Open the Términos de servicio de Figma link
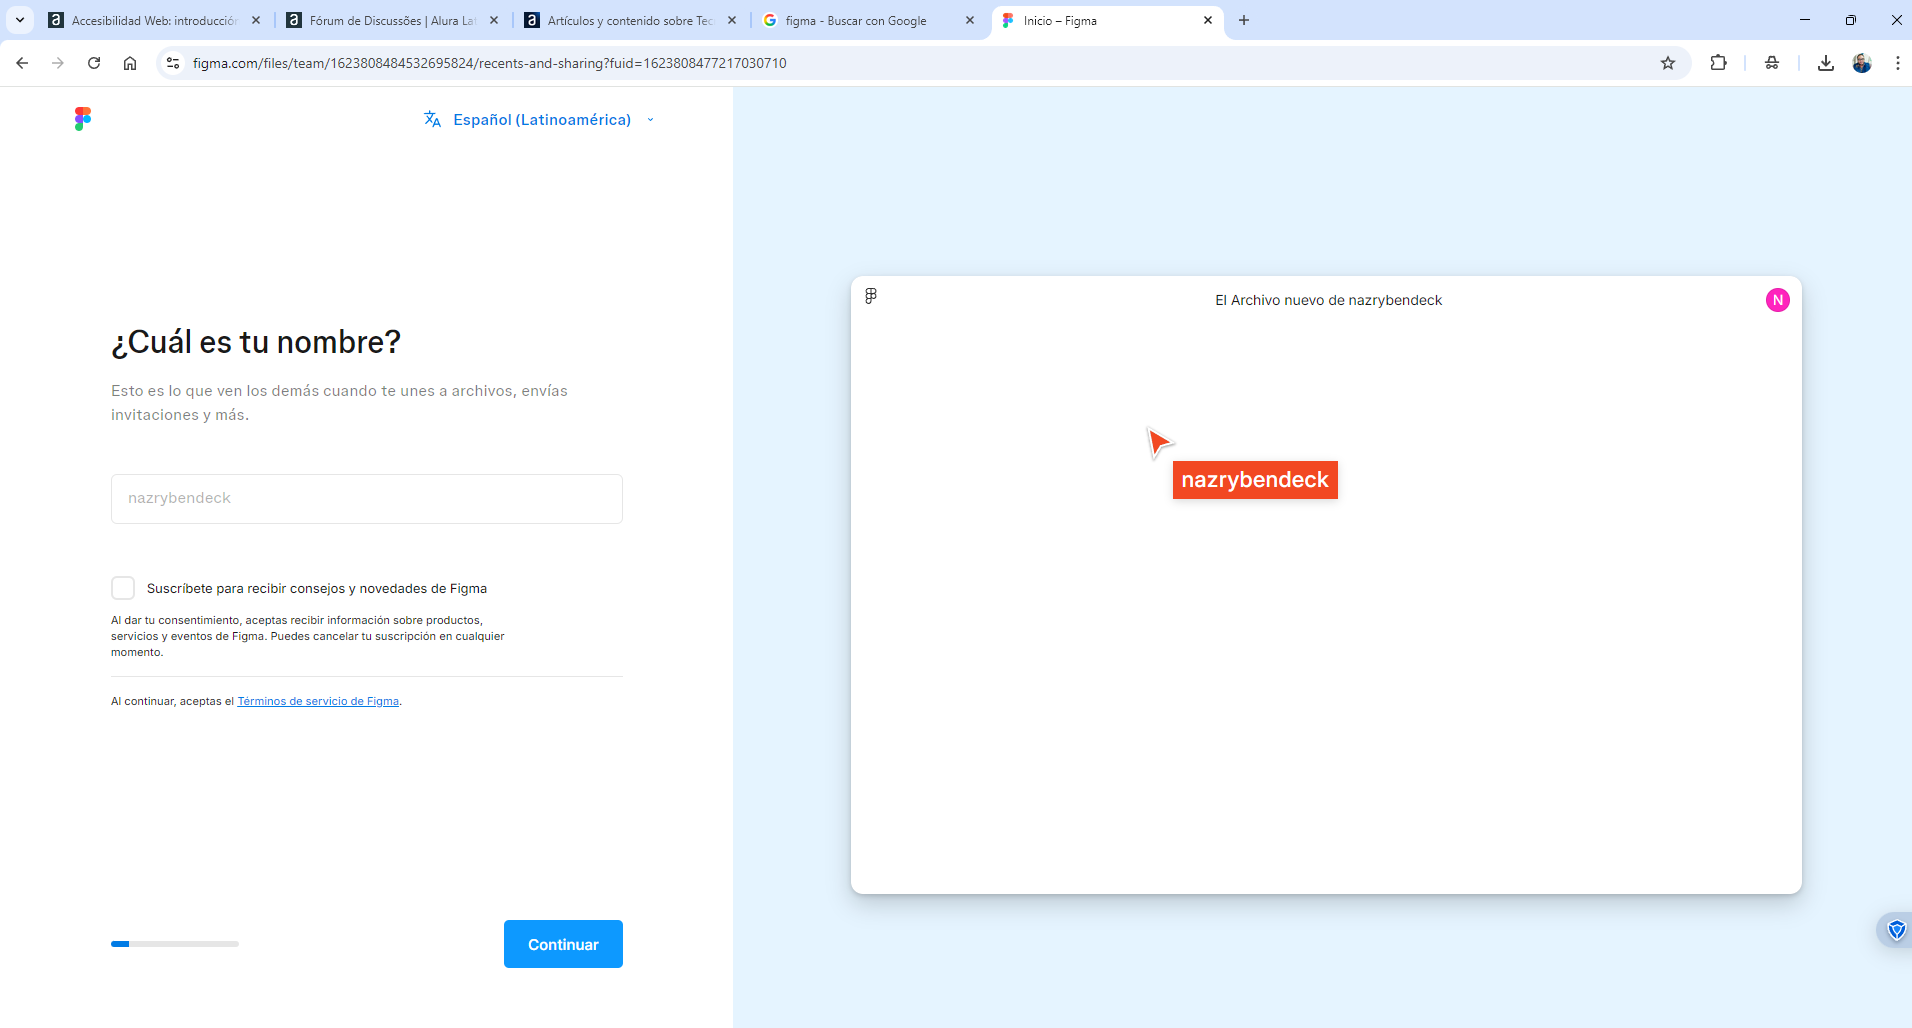Image resolution: width=1912 pixels, height=1028 pixels. click(317, 701)
